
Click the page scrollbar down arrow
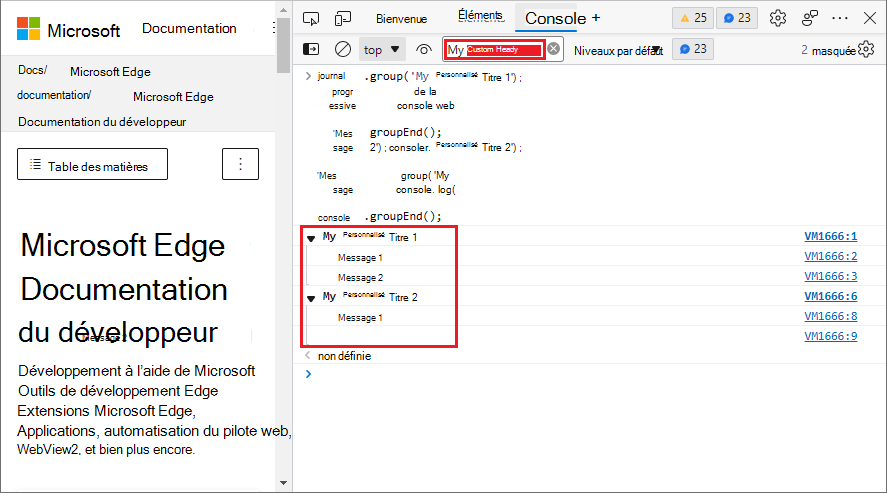point(283,483)
